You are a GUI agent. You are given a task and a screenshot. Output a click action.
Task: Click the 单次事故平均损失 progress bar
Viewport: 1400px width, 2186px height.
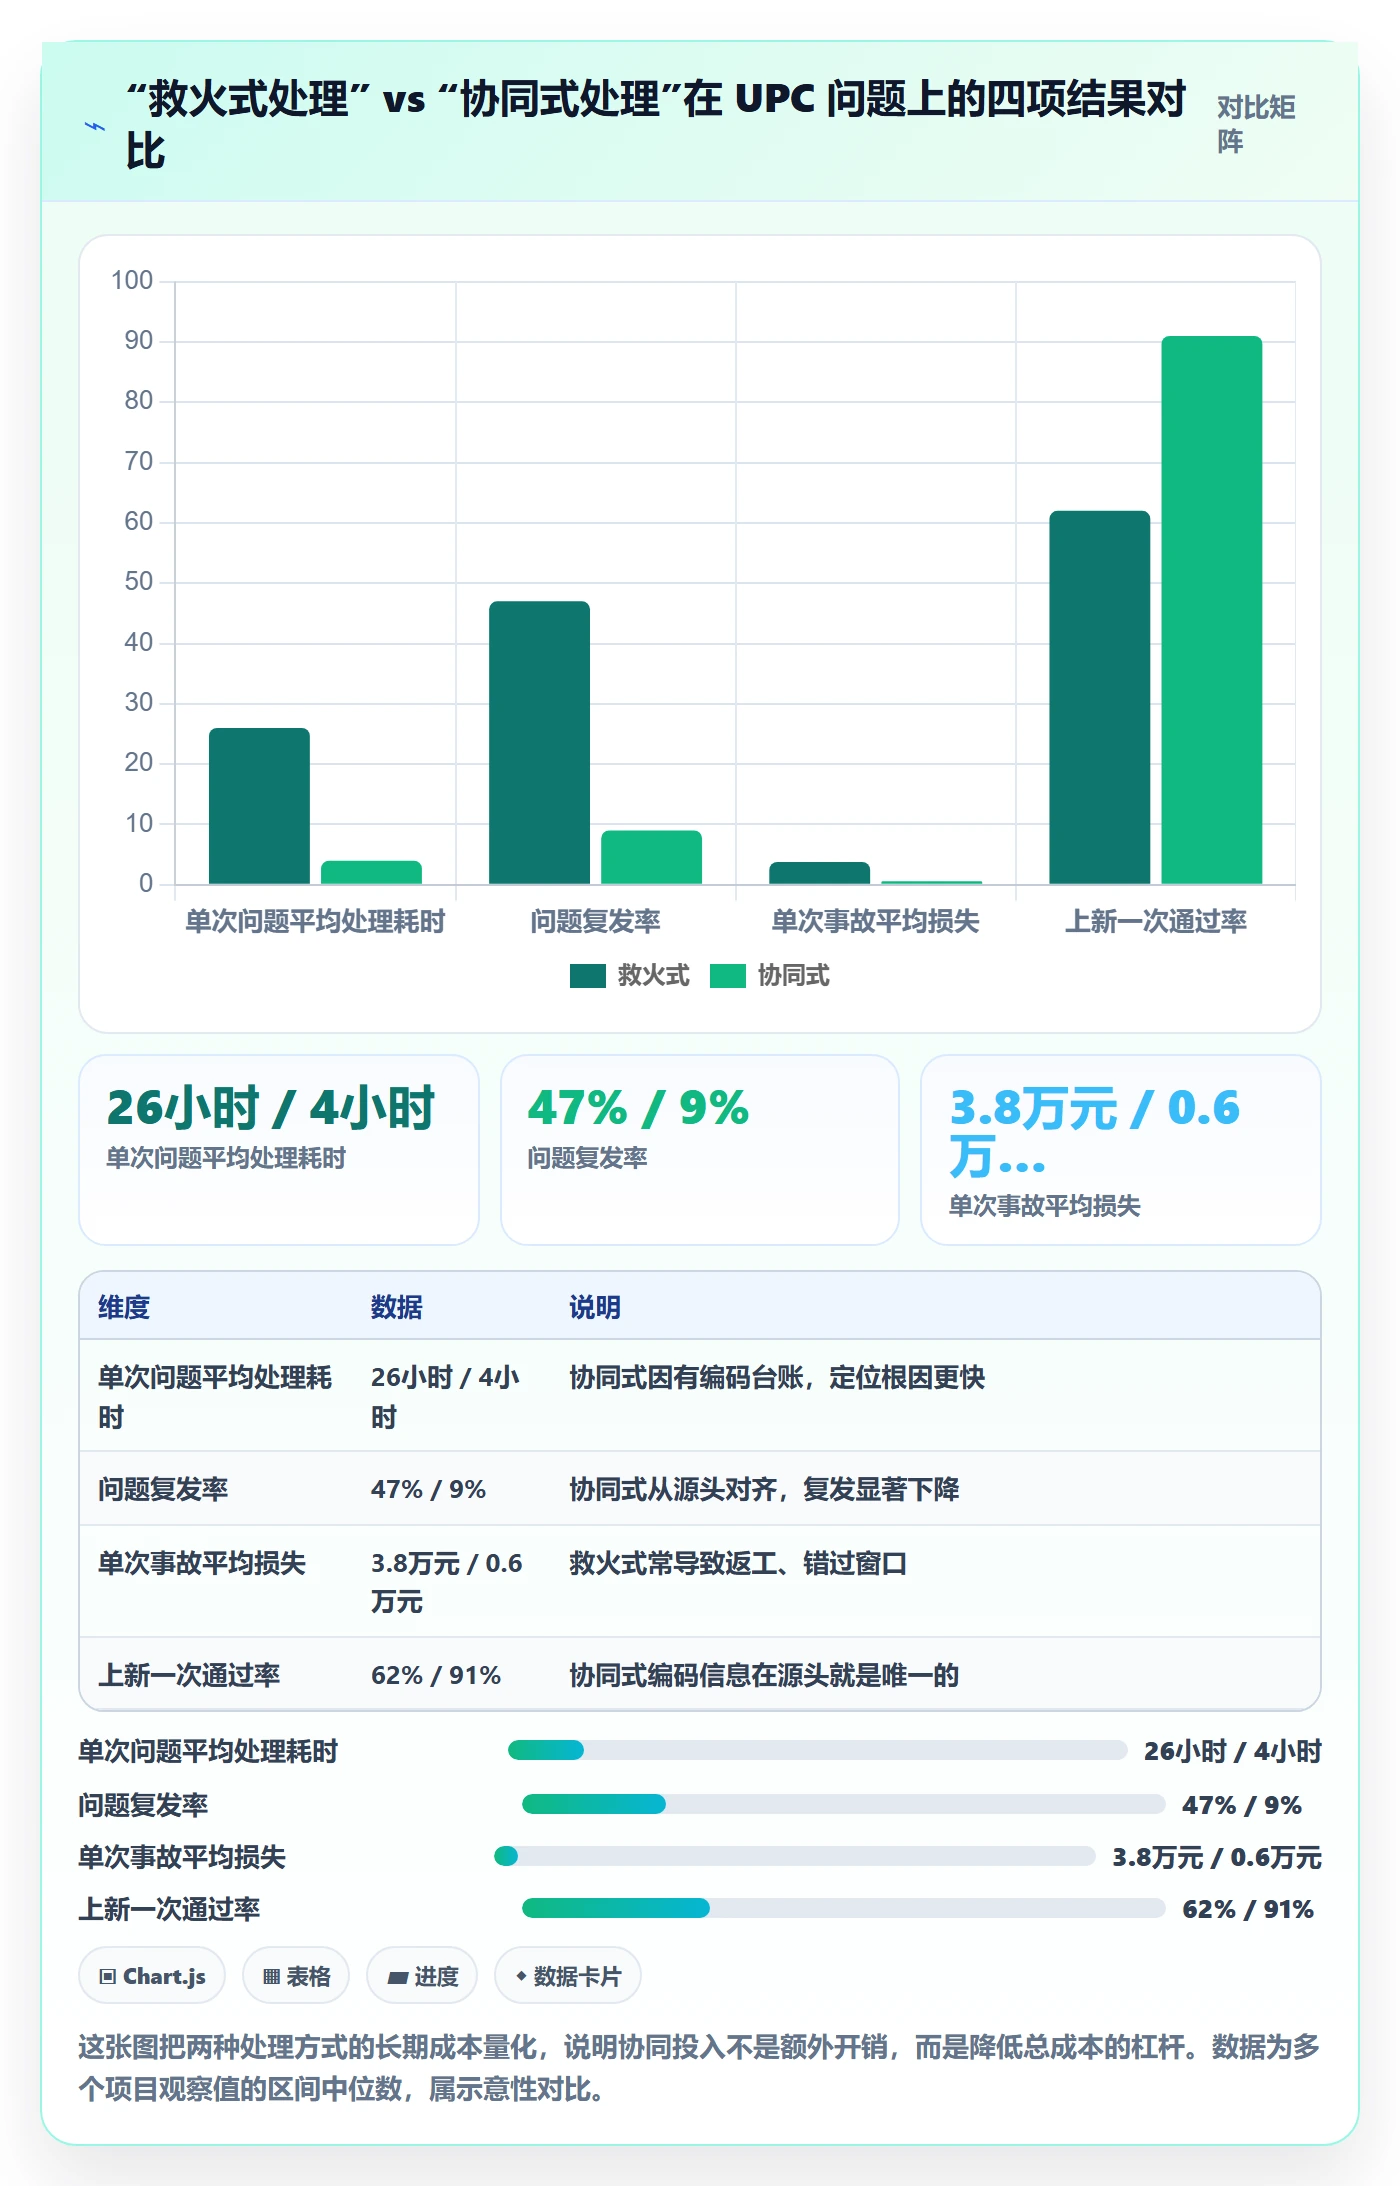795,1856
